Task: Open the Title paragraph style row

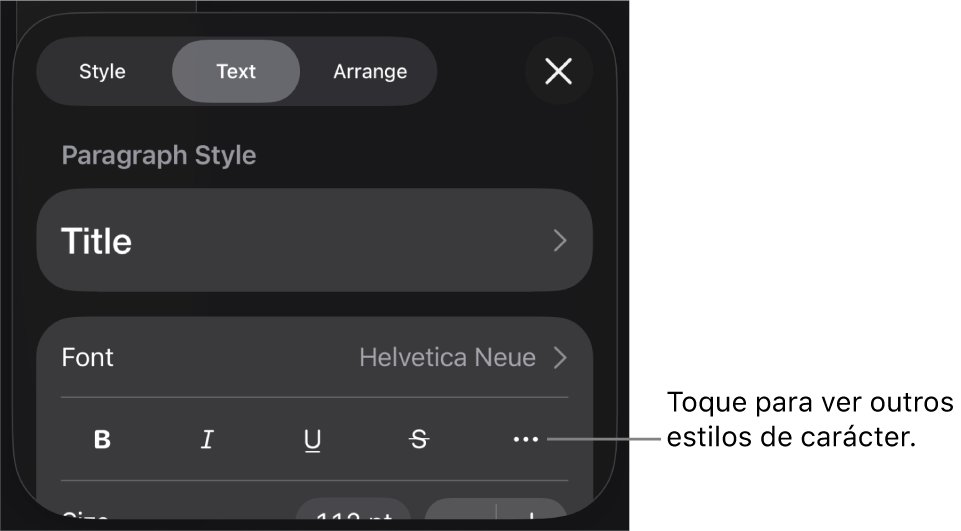Action: point(314,240)
